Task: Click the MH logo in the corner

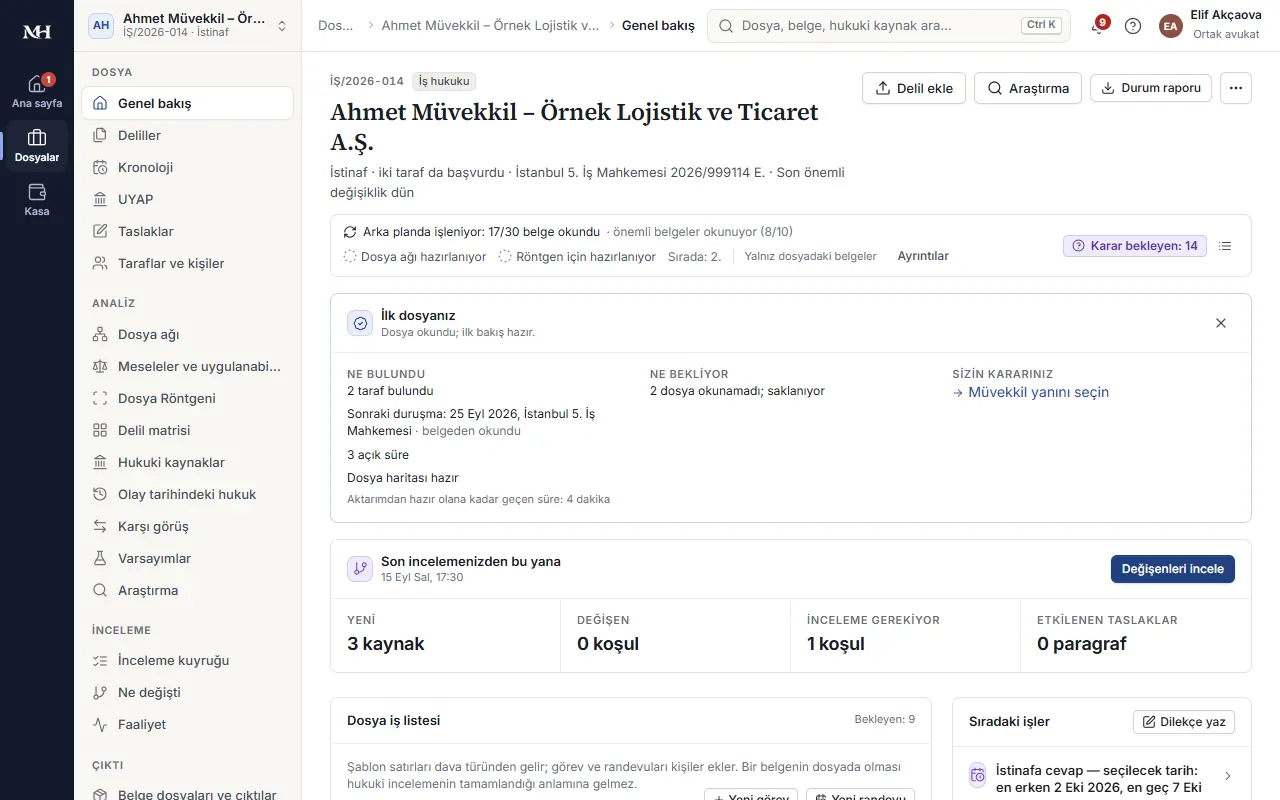Action: point(37,32)
